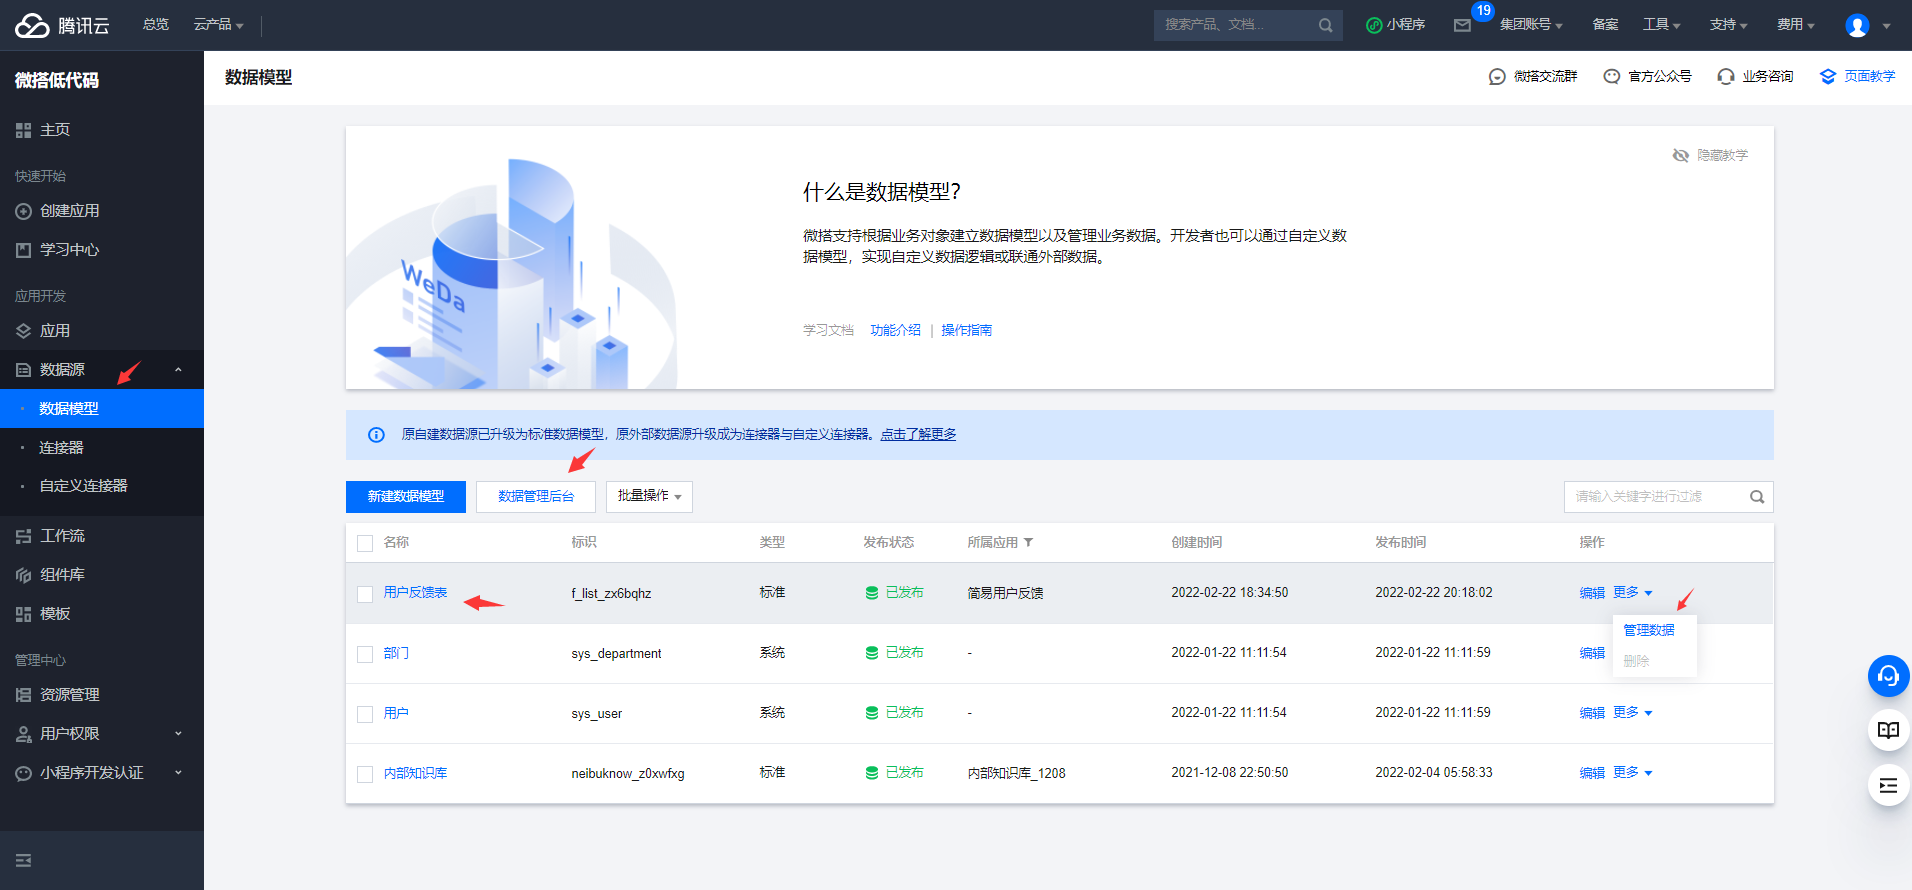1912x890 pixels.
Task: Click the 用户权限 icon
Action: pyautogui.click(x=23, y=734)
